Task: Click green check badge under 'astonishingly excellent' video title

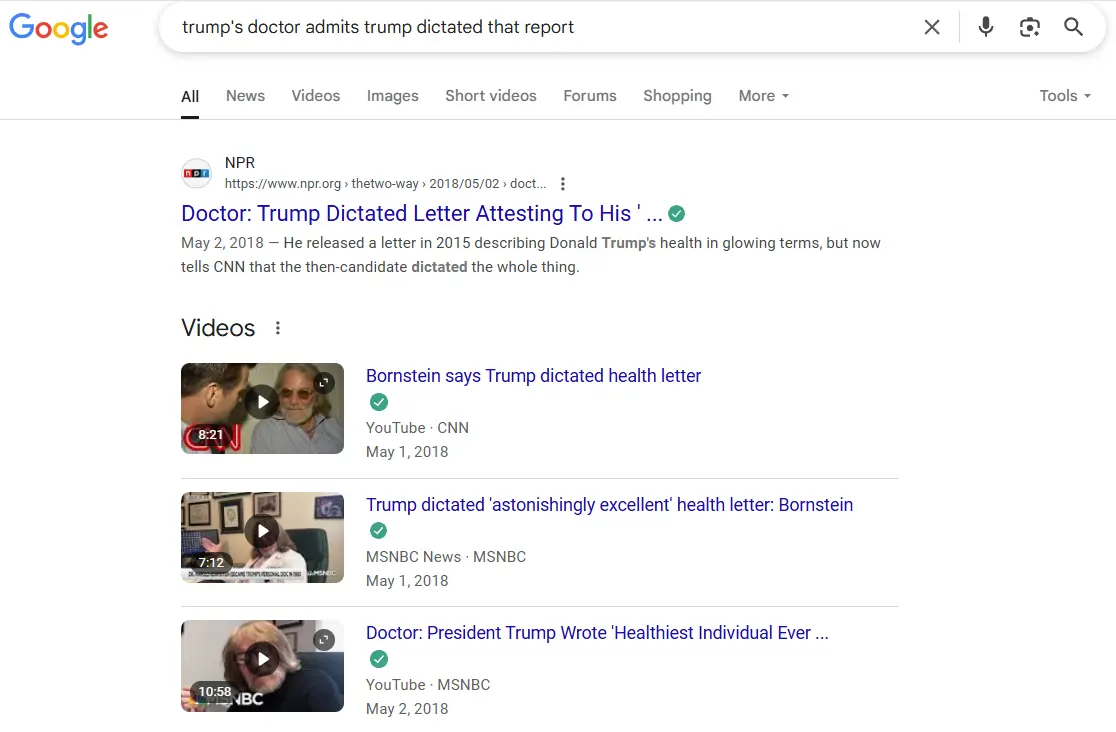Action: tap(379, 530)
